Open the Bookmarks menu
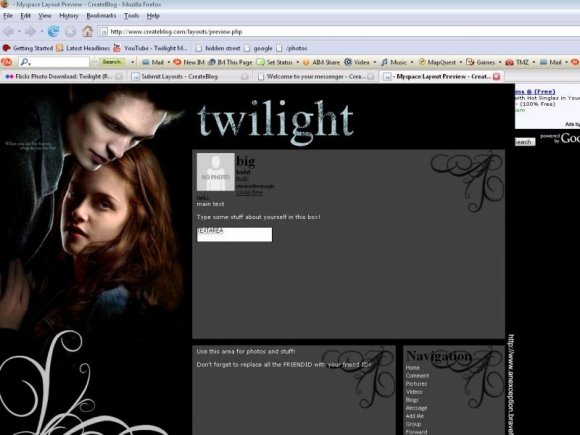The height and width of the screenshot is (435, 580). pyautogui.click(x=101, y=16)
